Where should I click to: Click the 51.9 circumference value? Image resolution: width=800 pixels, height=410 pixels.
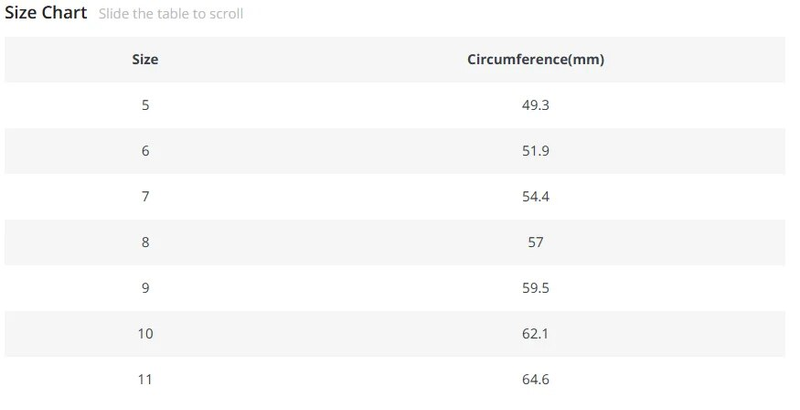point(535,151)
